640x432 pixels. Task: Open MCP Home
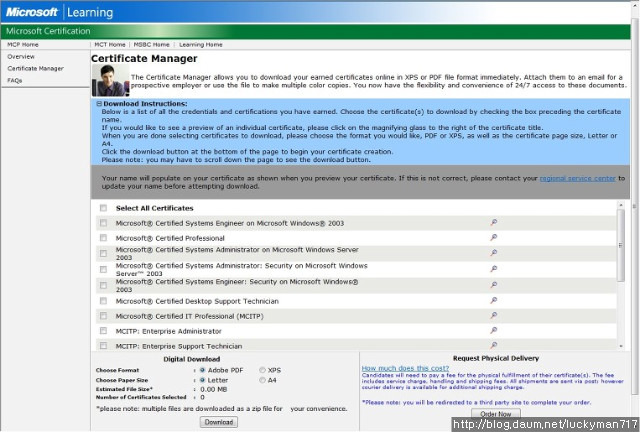[x=23, y=45]
